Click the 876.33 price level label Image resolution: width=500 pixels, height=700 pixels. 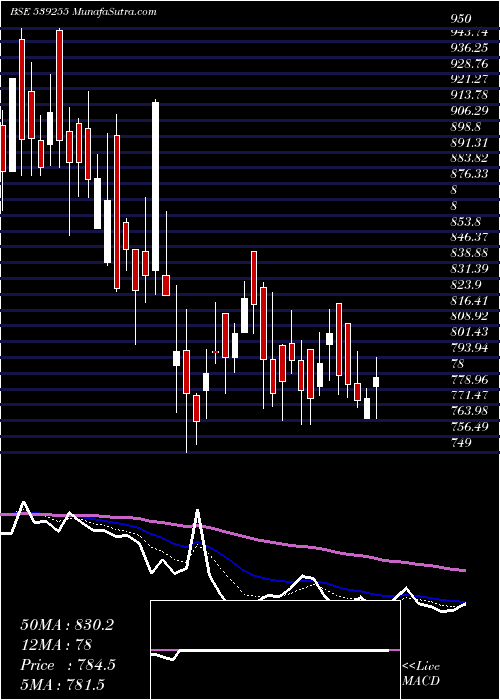point(470,174)
